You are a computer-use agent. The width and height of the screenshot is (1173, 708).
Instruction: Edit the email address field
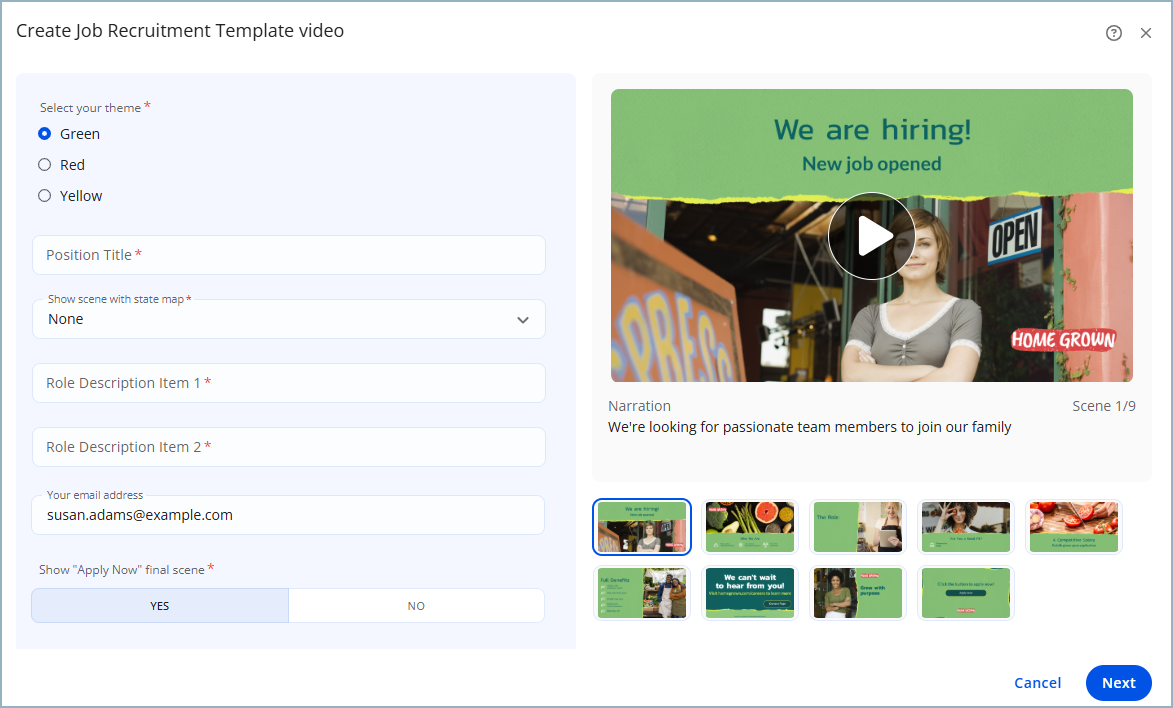click(x=289, y=515)
